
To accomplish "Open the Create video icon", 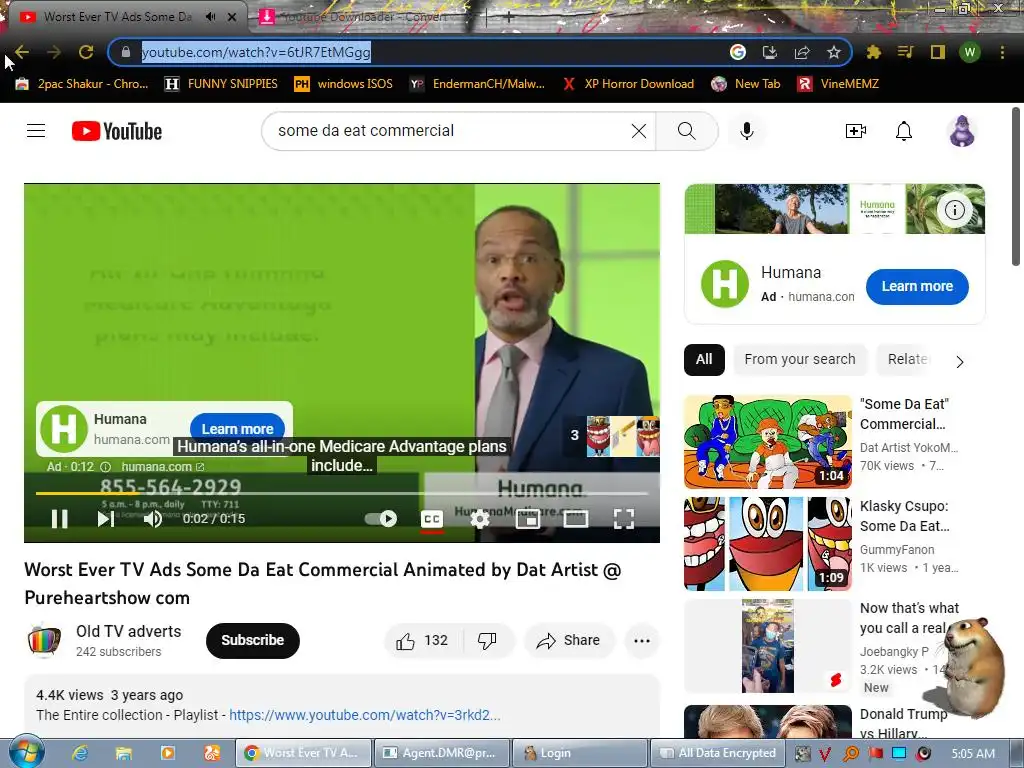I will pos(856,131).
